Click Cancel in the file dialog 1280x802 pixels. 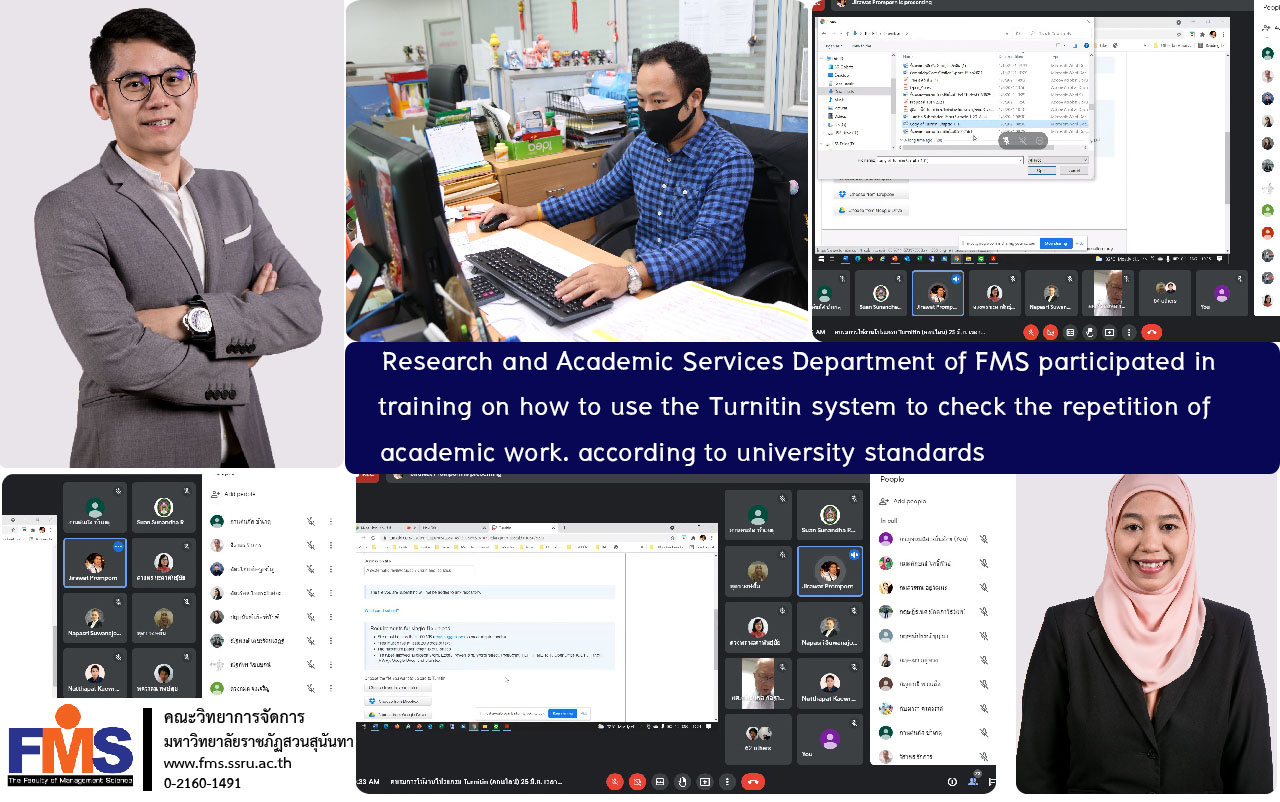coord(1074,171)
